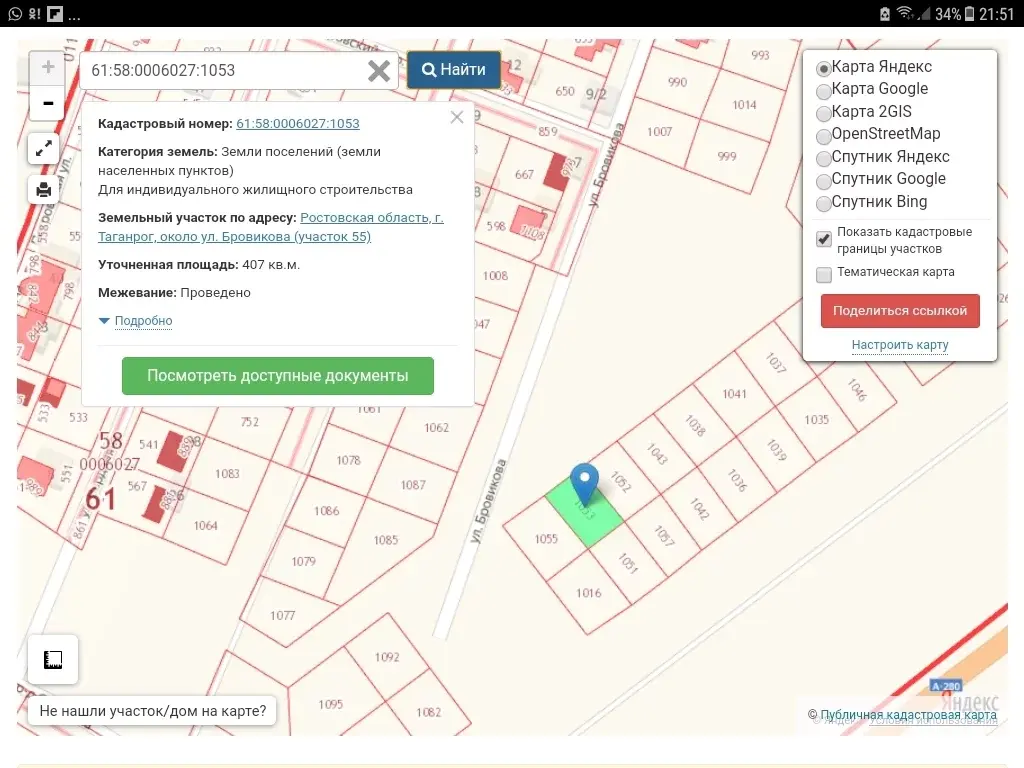Click the zoom out minus icon
The image size is (1024, 768).
click(x=47, y=103)
